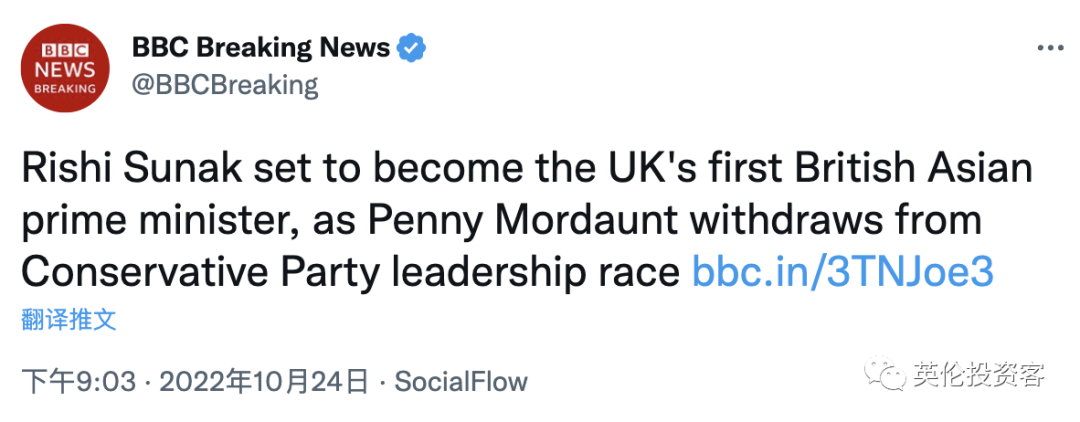Click the blue verified checkmark badge

[412, 48]
